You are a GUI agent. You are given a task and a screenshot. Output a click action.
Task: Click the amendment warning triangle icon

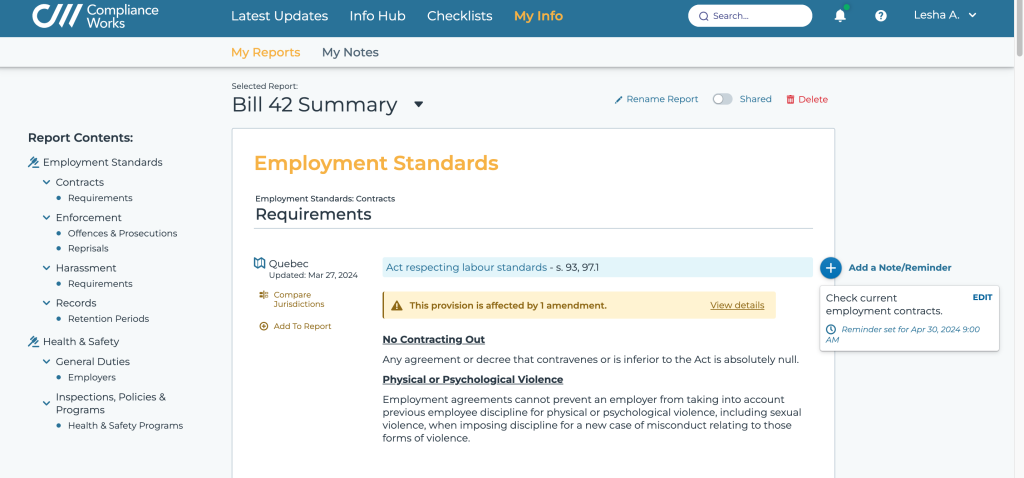[x=396, y=305]
